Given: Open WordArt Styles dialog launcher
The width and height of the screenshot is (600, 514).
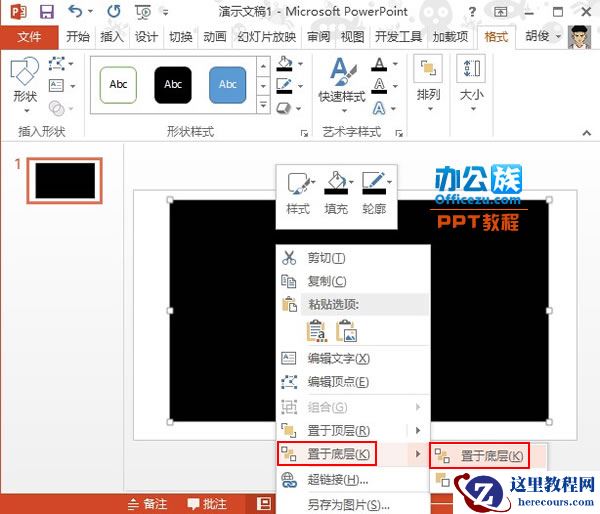Looking at the screenshot, I should (399, 133).
